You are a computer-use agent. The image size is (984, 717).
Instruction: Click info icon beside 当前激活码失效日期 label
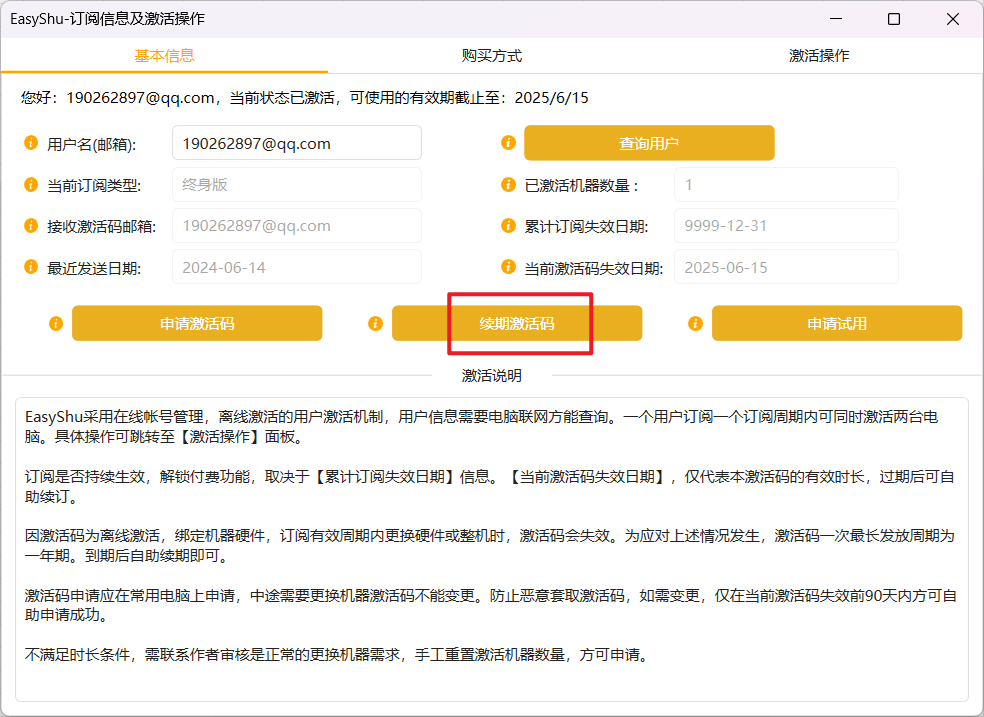tap(508, 267)
